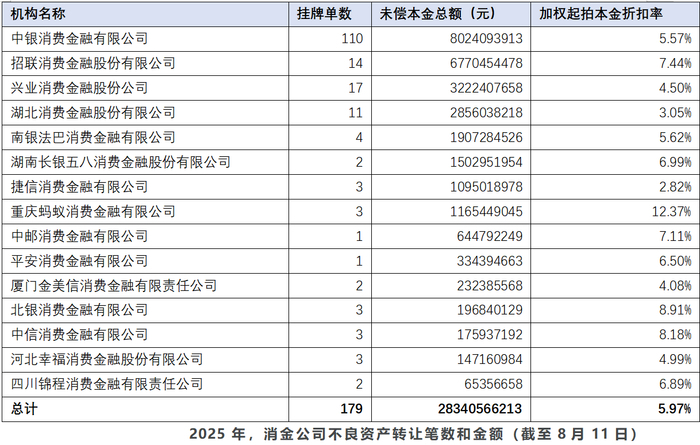The width and height of the screenshot is (700, 445).
Task: Click the principal value 1502951954
Action: click(x=486, y=162)
